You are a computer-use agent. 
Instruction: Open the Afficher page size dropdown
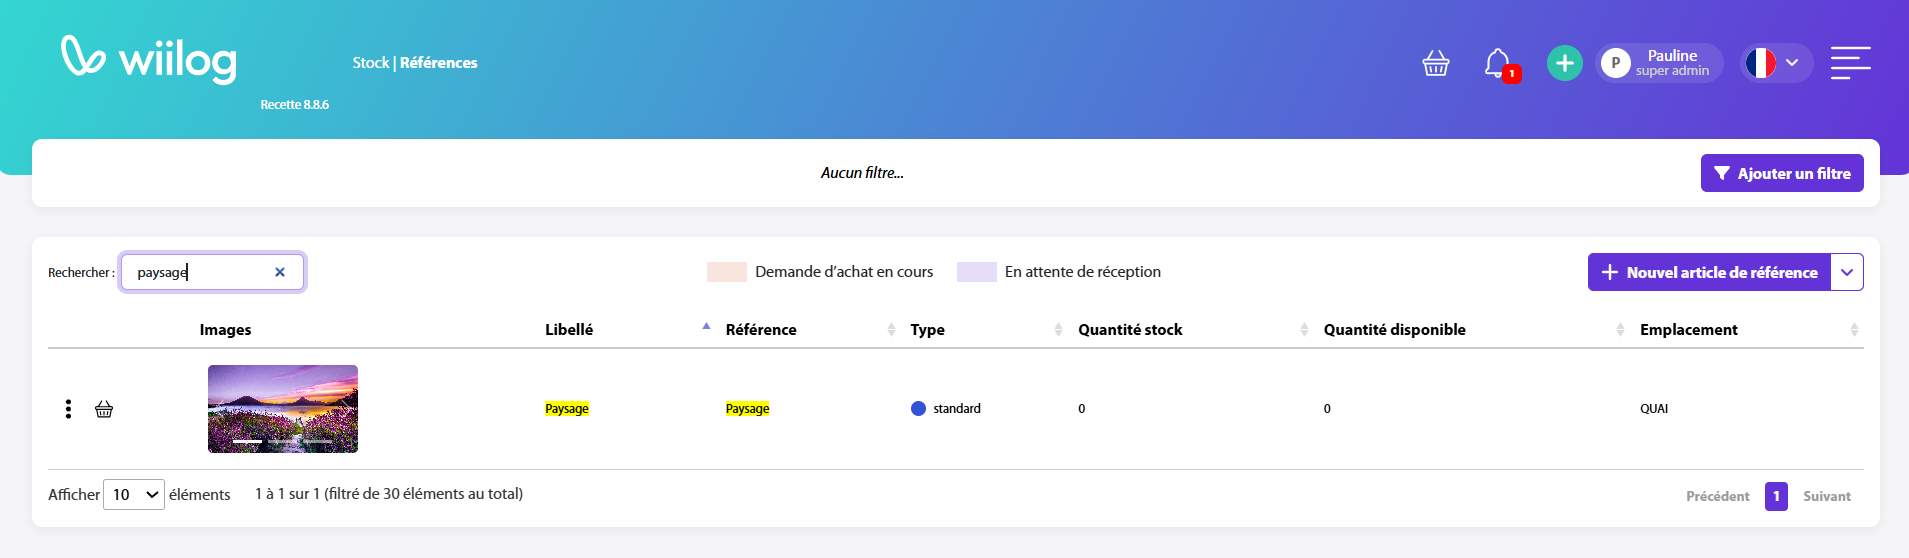pos(134,495)
